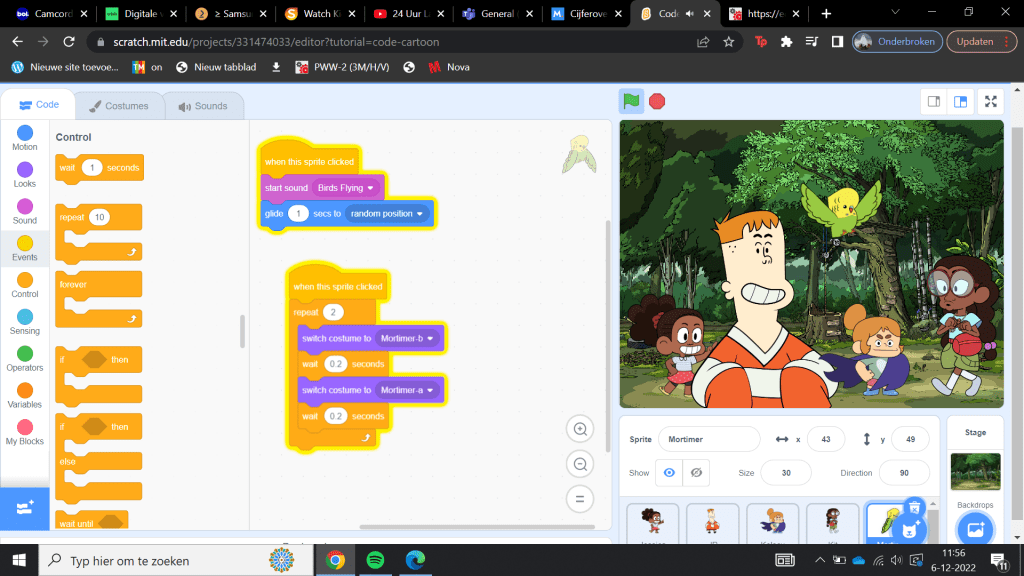This screenshot has width=1024, height=576.
Task: Show the sprite using eye icon
Action: (669, 472)
